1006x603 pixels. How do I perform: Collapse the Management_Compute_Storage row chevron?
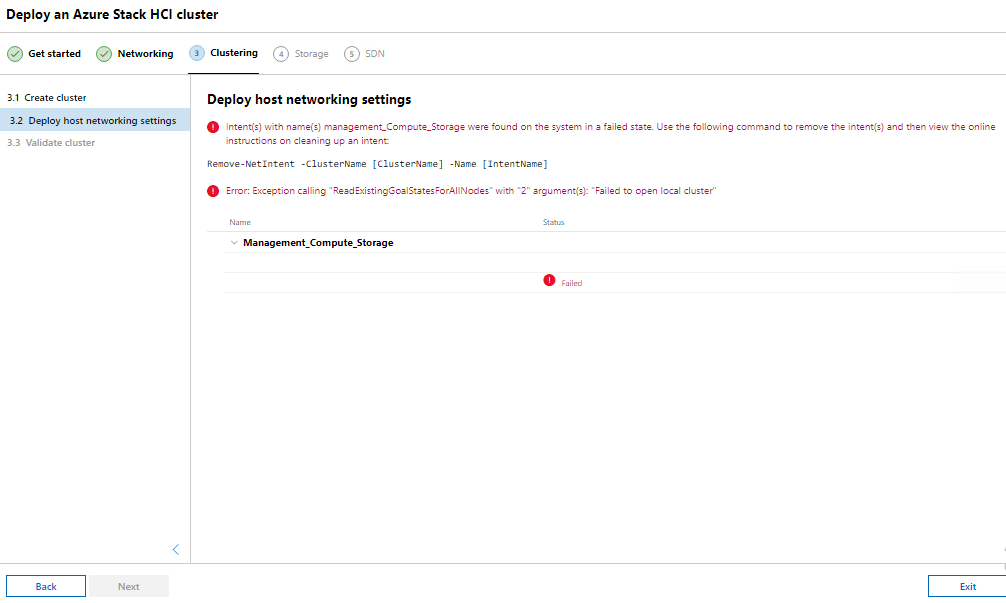tap(234, 243)
